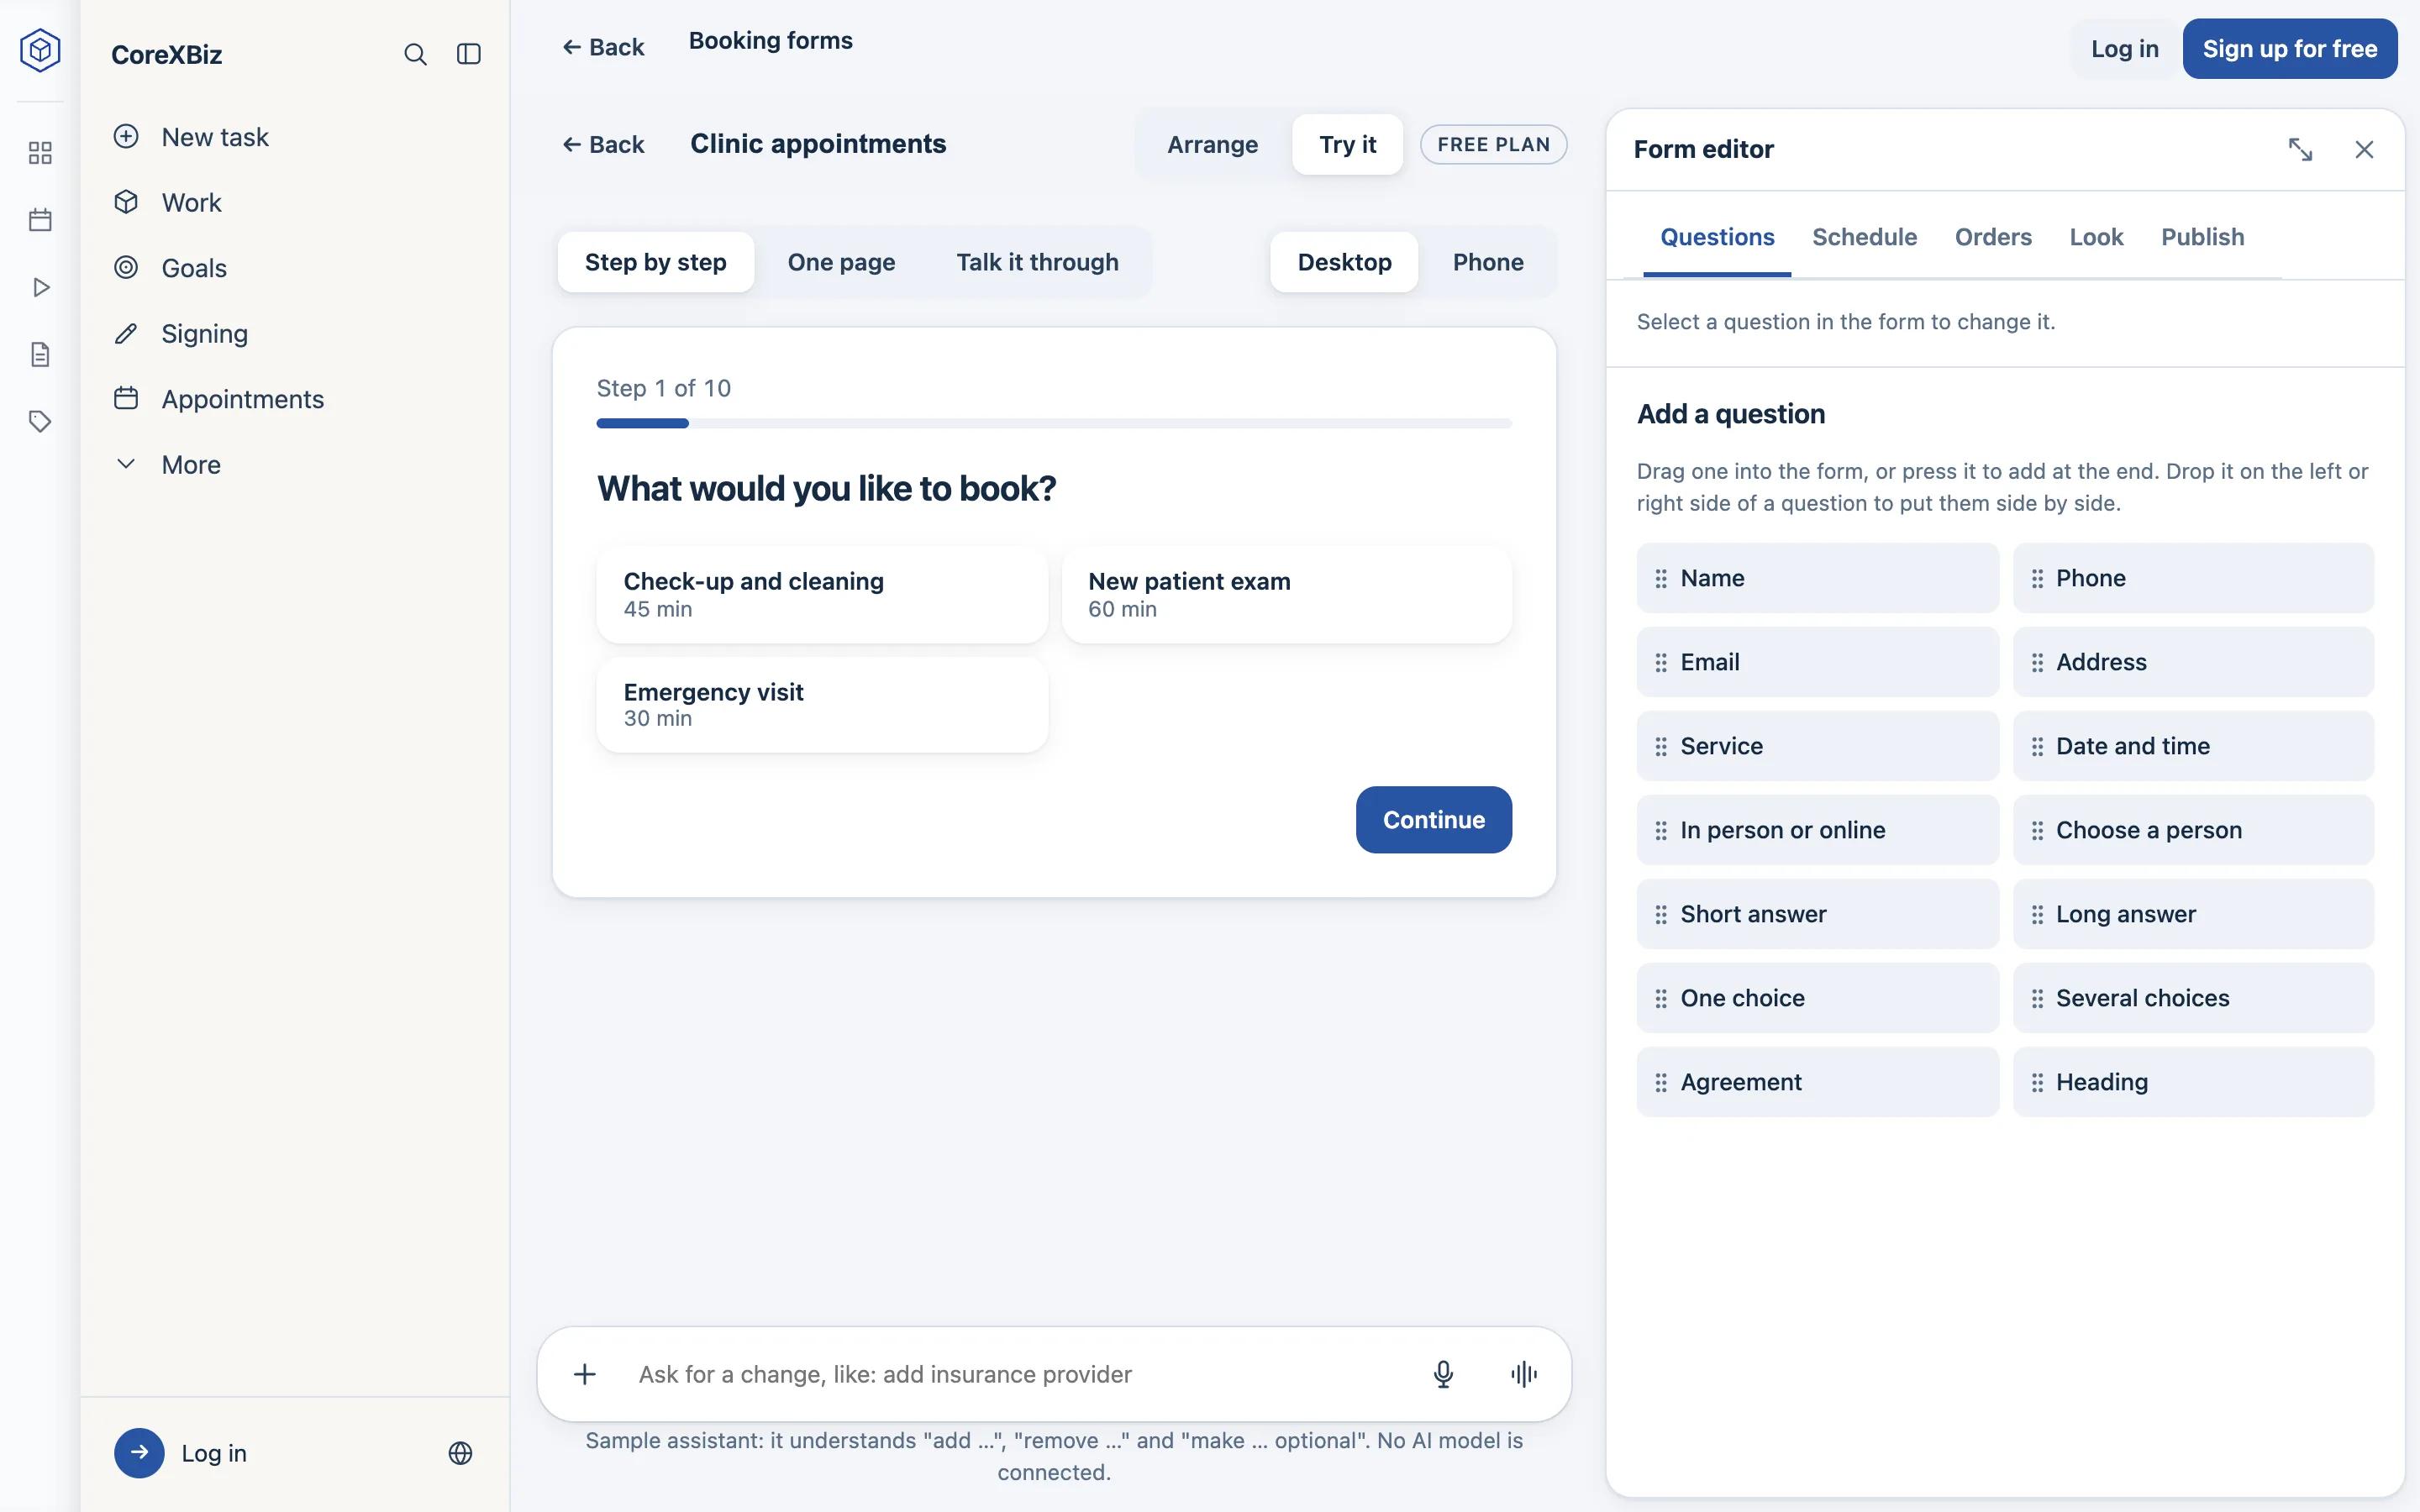Open the Publish tab
The image size is (2420, 1512).
[2202, 237]
